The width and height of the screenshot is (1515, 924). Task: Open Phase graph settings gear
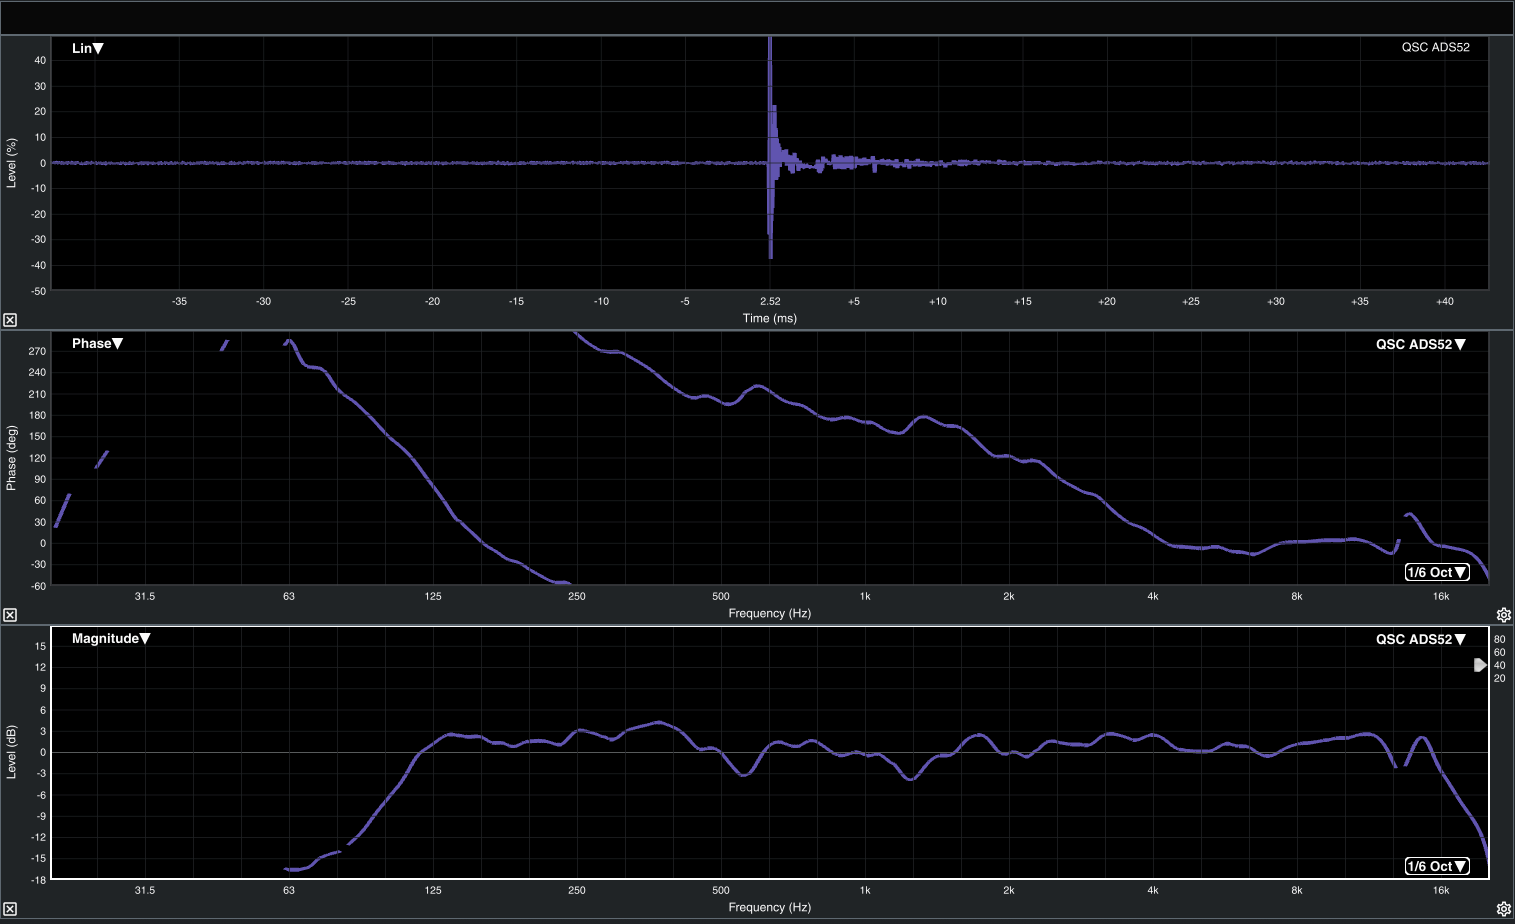point(1503,615)
